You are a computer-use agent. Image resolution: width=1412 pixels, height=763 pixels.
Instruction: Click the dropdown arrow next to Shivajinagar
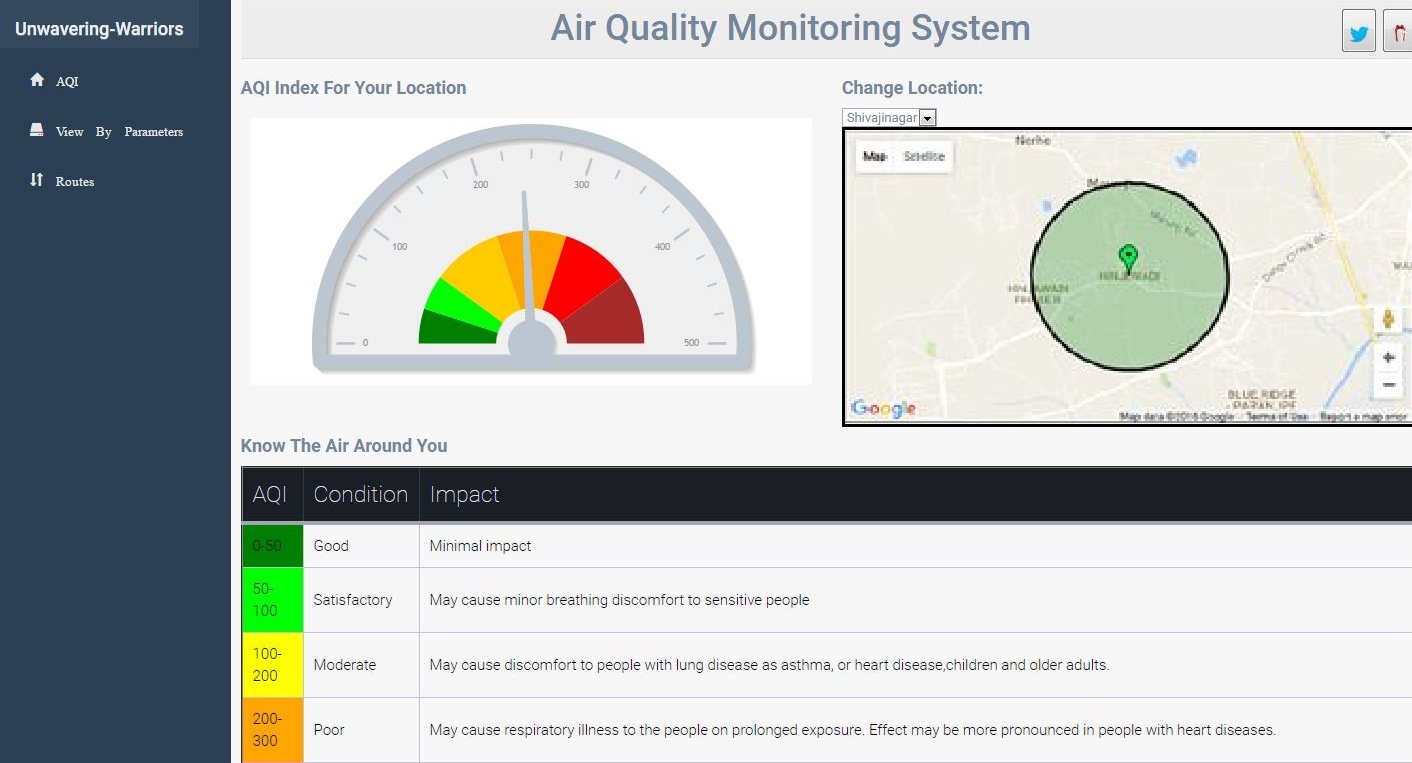pyautogui.click(x=927, y=117)
